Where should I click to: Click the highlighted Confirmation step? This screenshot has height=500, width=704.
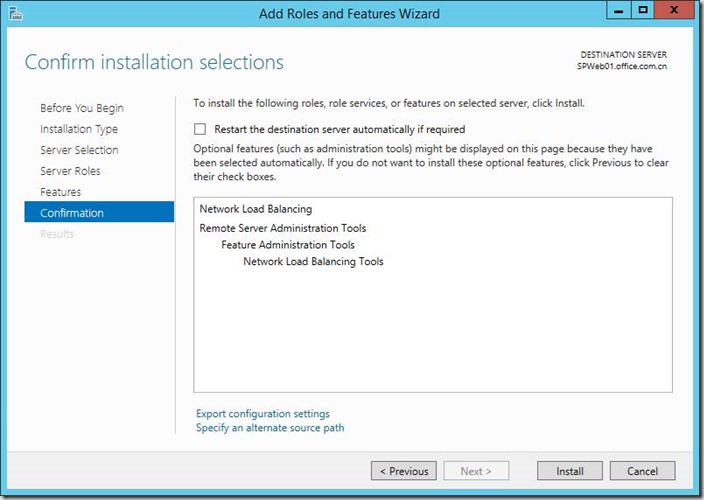point(72,213)
